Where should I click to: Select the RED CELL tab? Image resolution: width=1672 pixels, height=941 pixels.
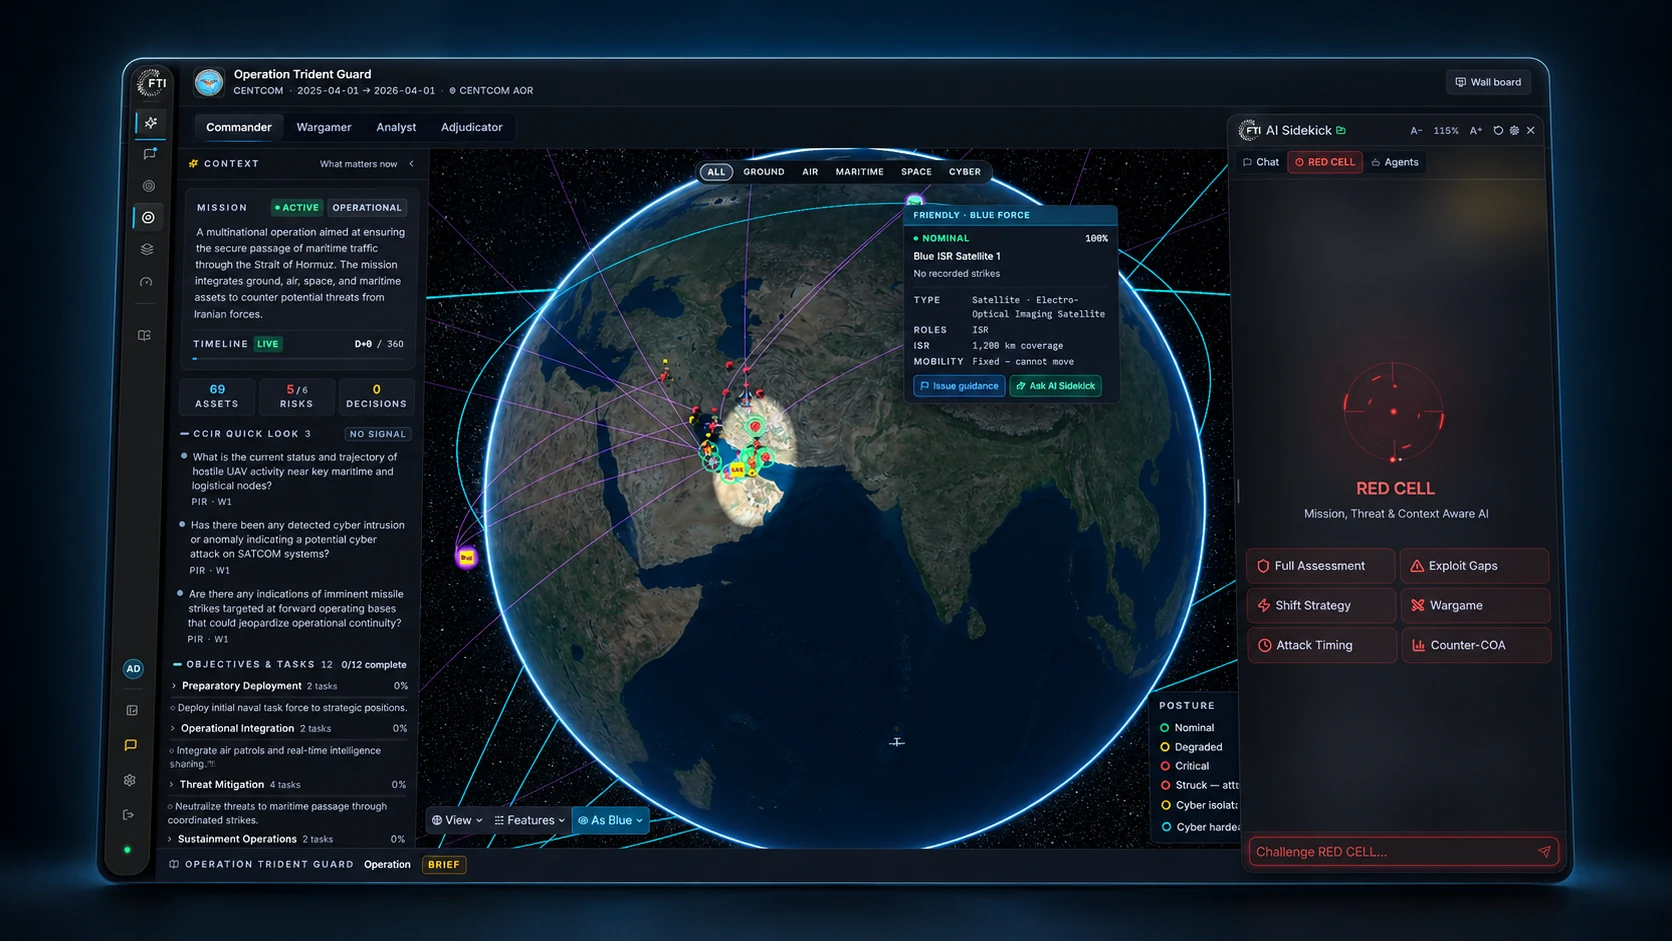tap(1325, 162)
